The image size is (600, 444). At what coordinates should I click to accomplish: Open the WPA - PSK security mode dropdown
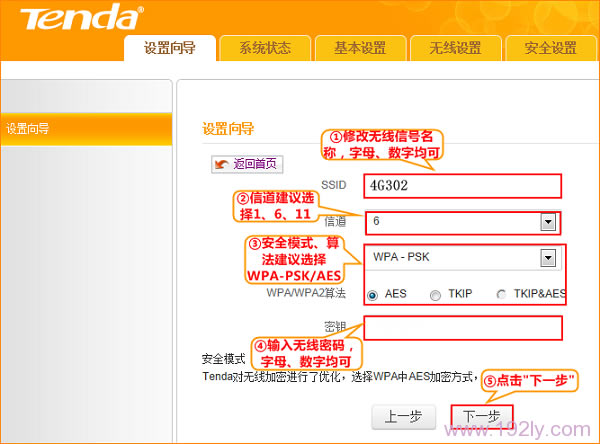point(547,258)
